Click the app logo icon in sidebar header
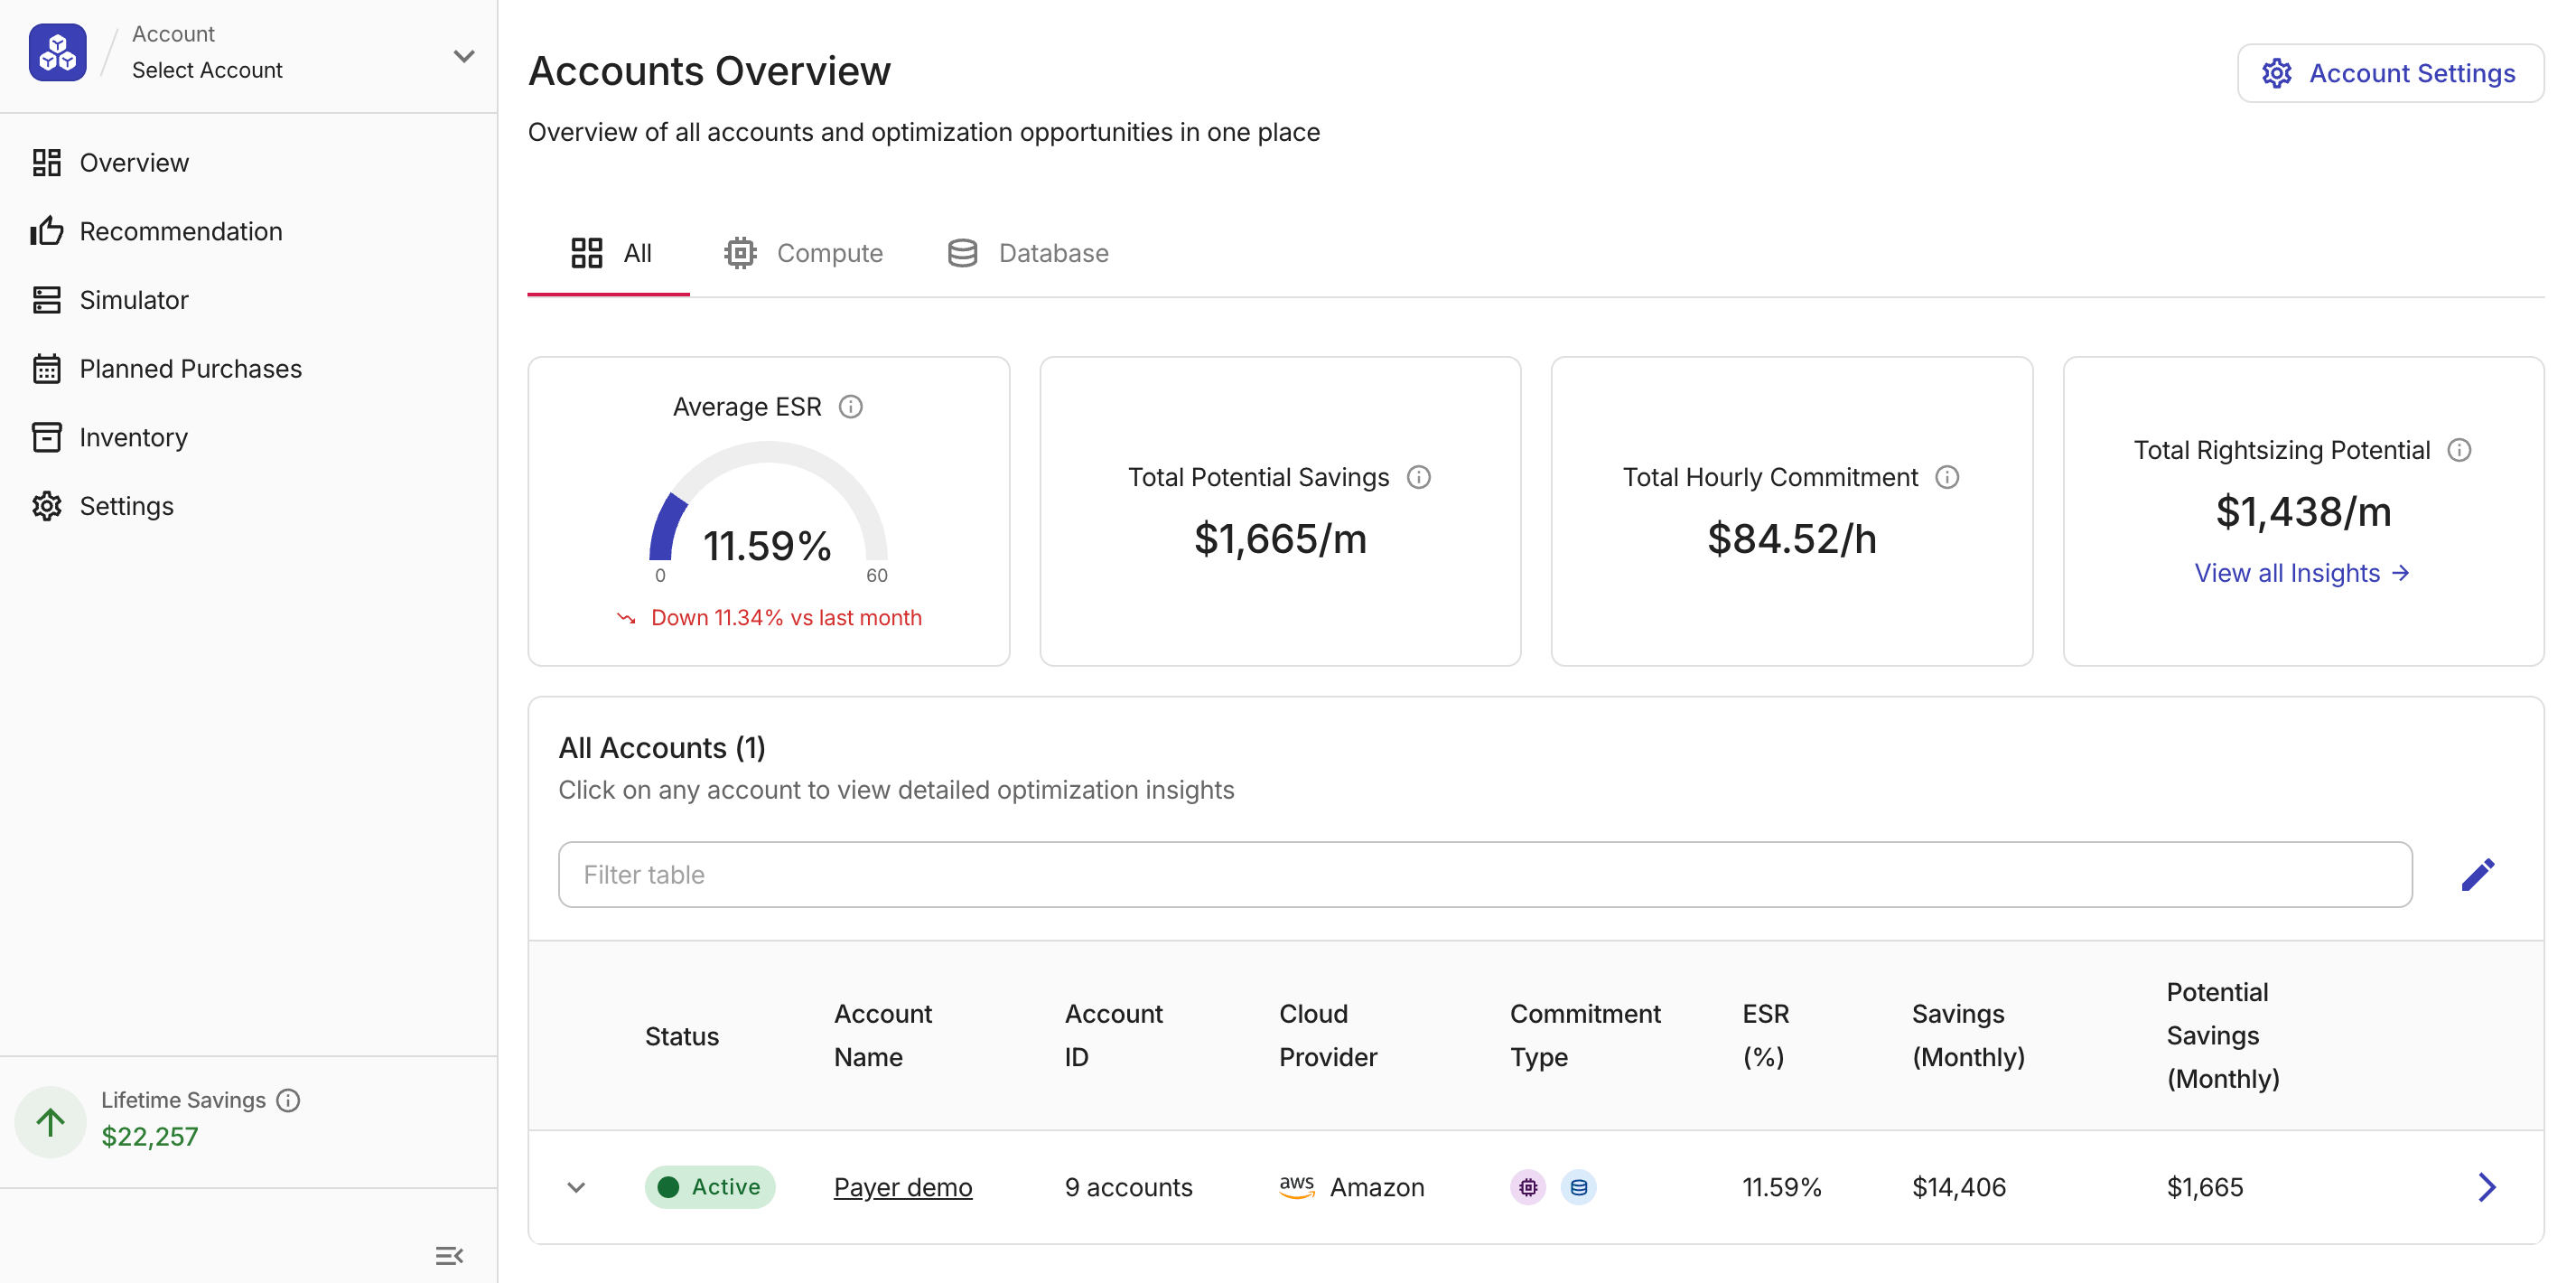The height and width of the screenshot is (1283, 2576). click(x=57, y=52)
